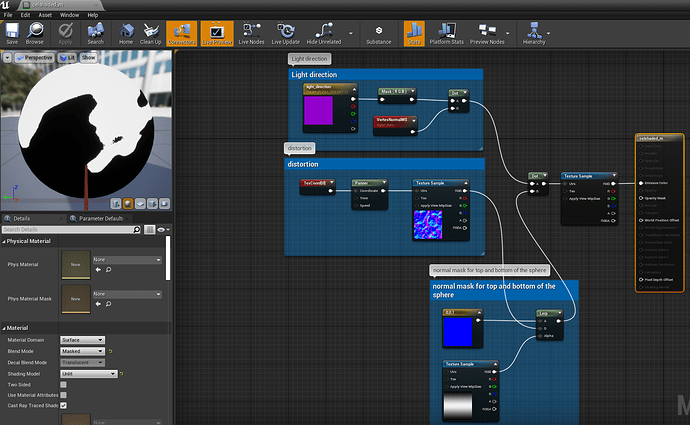This screenshot has height=425, width=690.
Task: Click the purple light_direction color swatch
Action: tap(318, 110)
